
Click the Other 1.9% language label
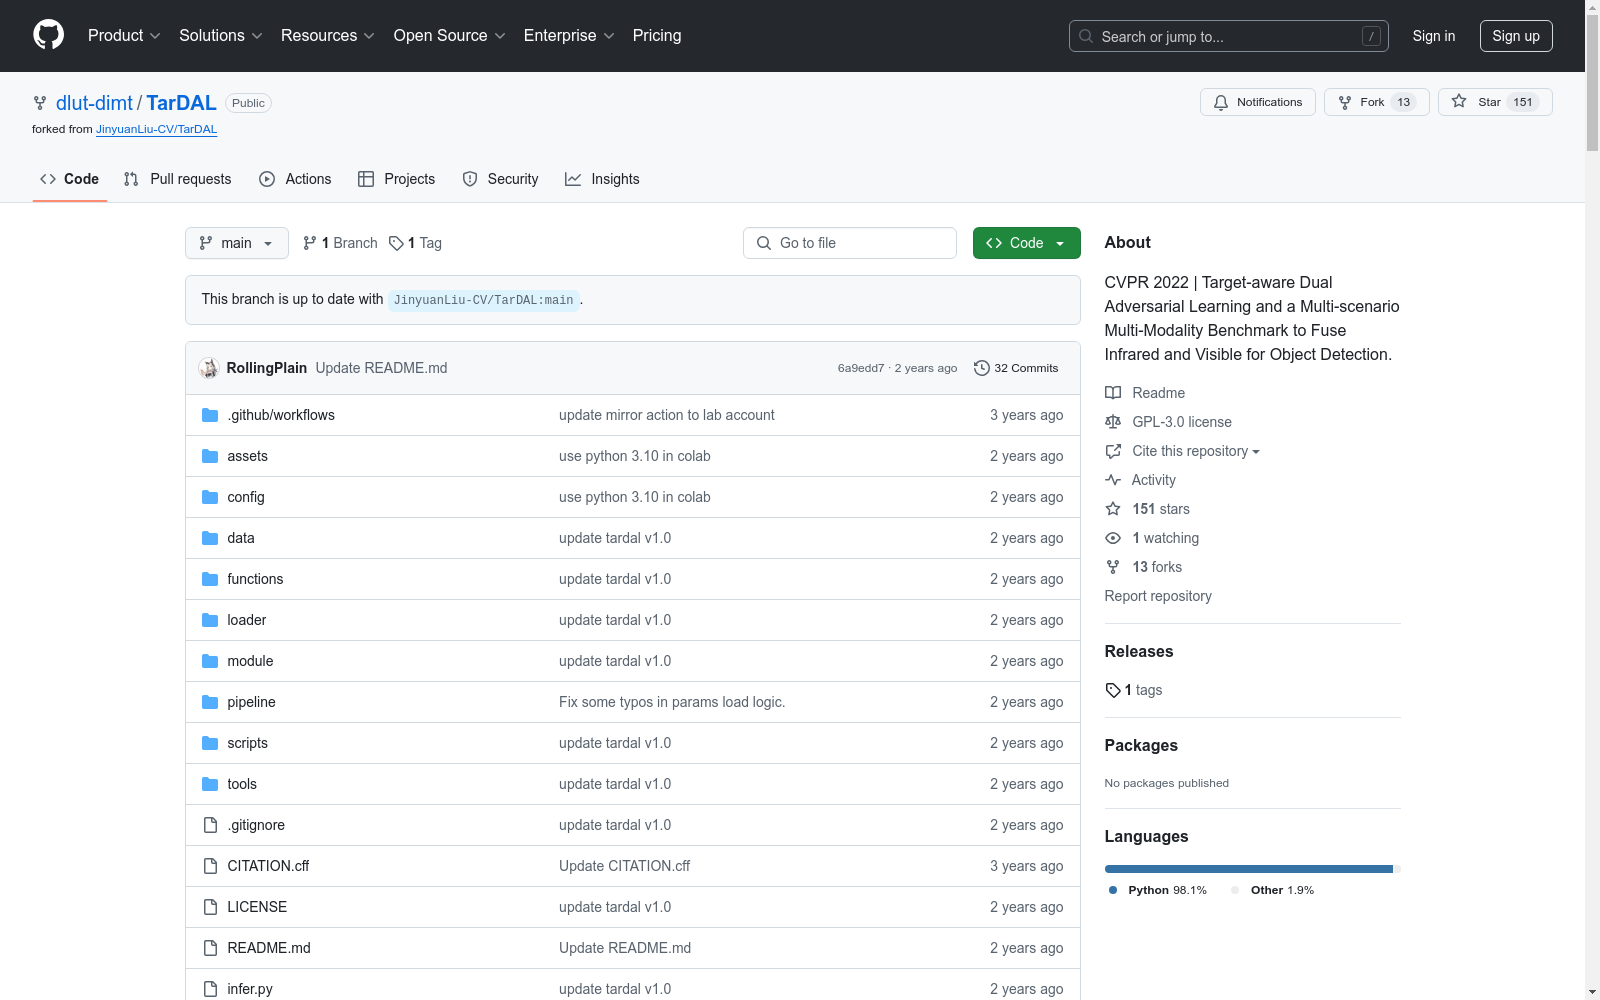1272,890
